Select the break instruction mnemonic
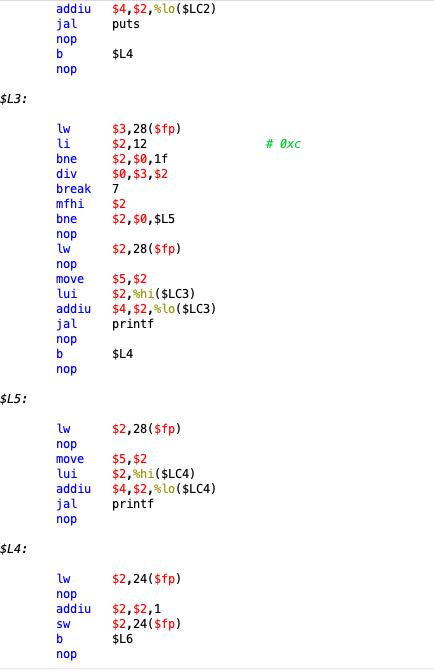 (x=73, y=189)
